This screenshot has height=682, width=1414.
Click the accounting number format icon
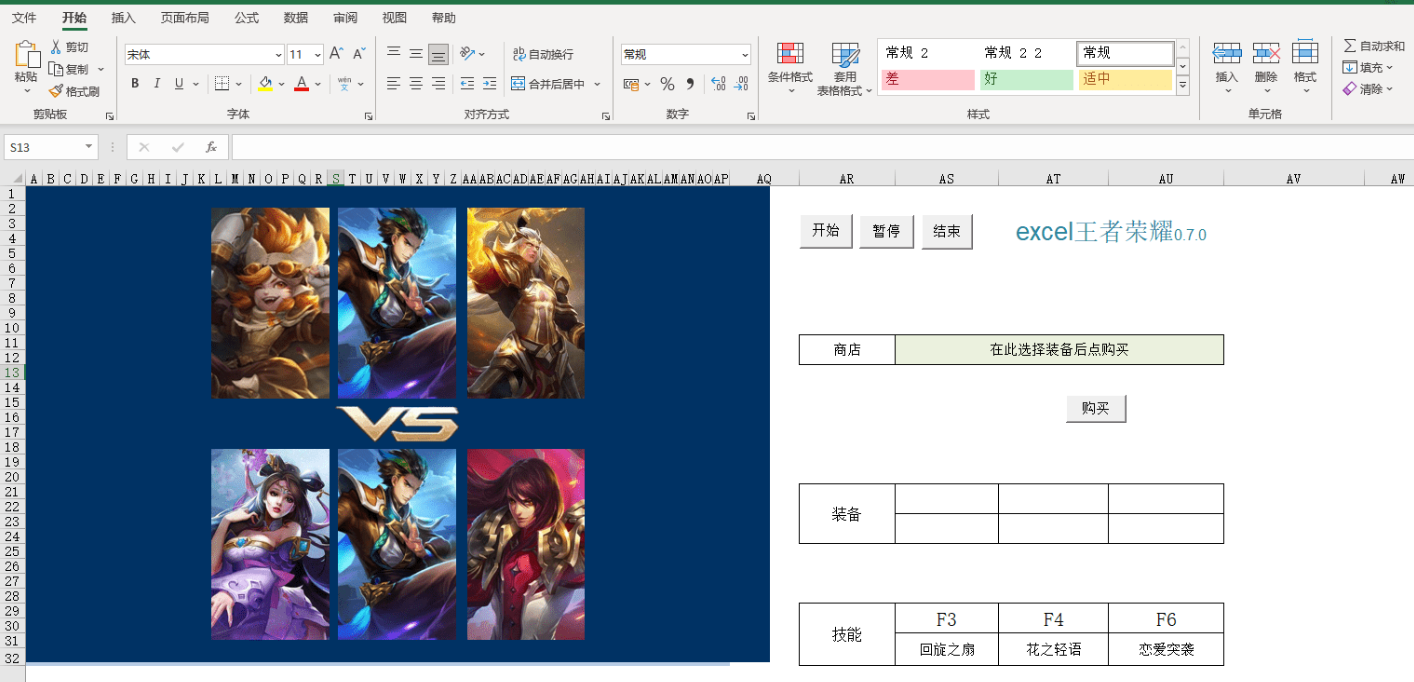pos(631,84)
